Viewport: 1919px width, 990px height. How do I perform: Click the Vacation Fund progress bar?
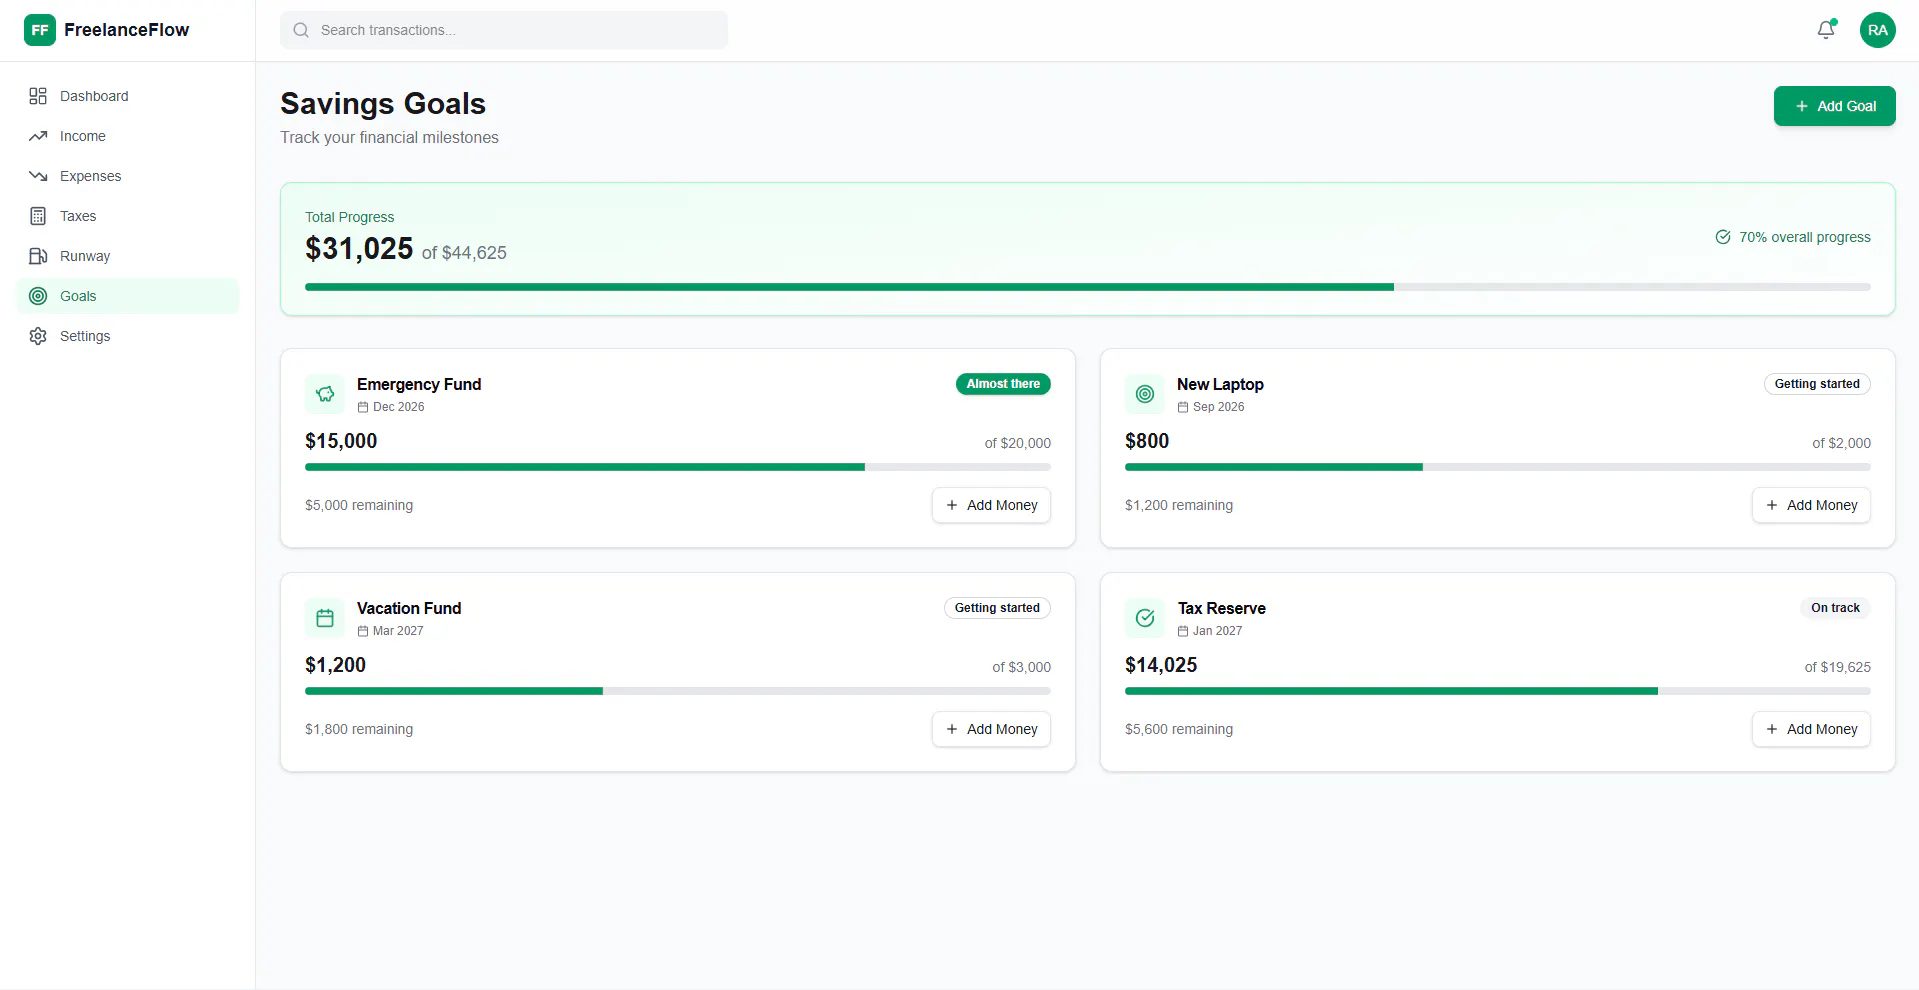click(678, 691)
